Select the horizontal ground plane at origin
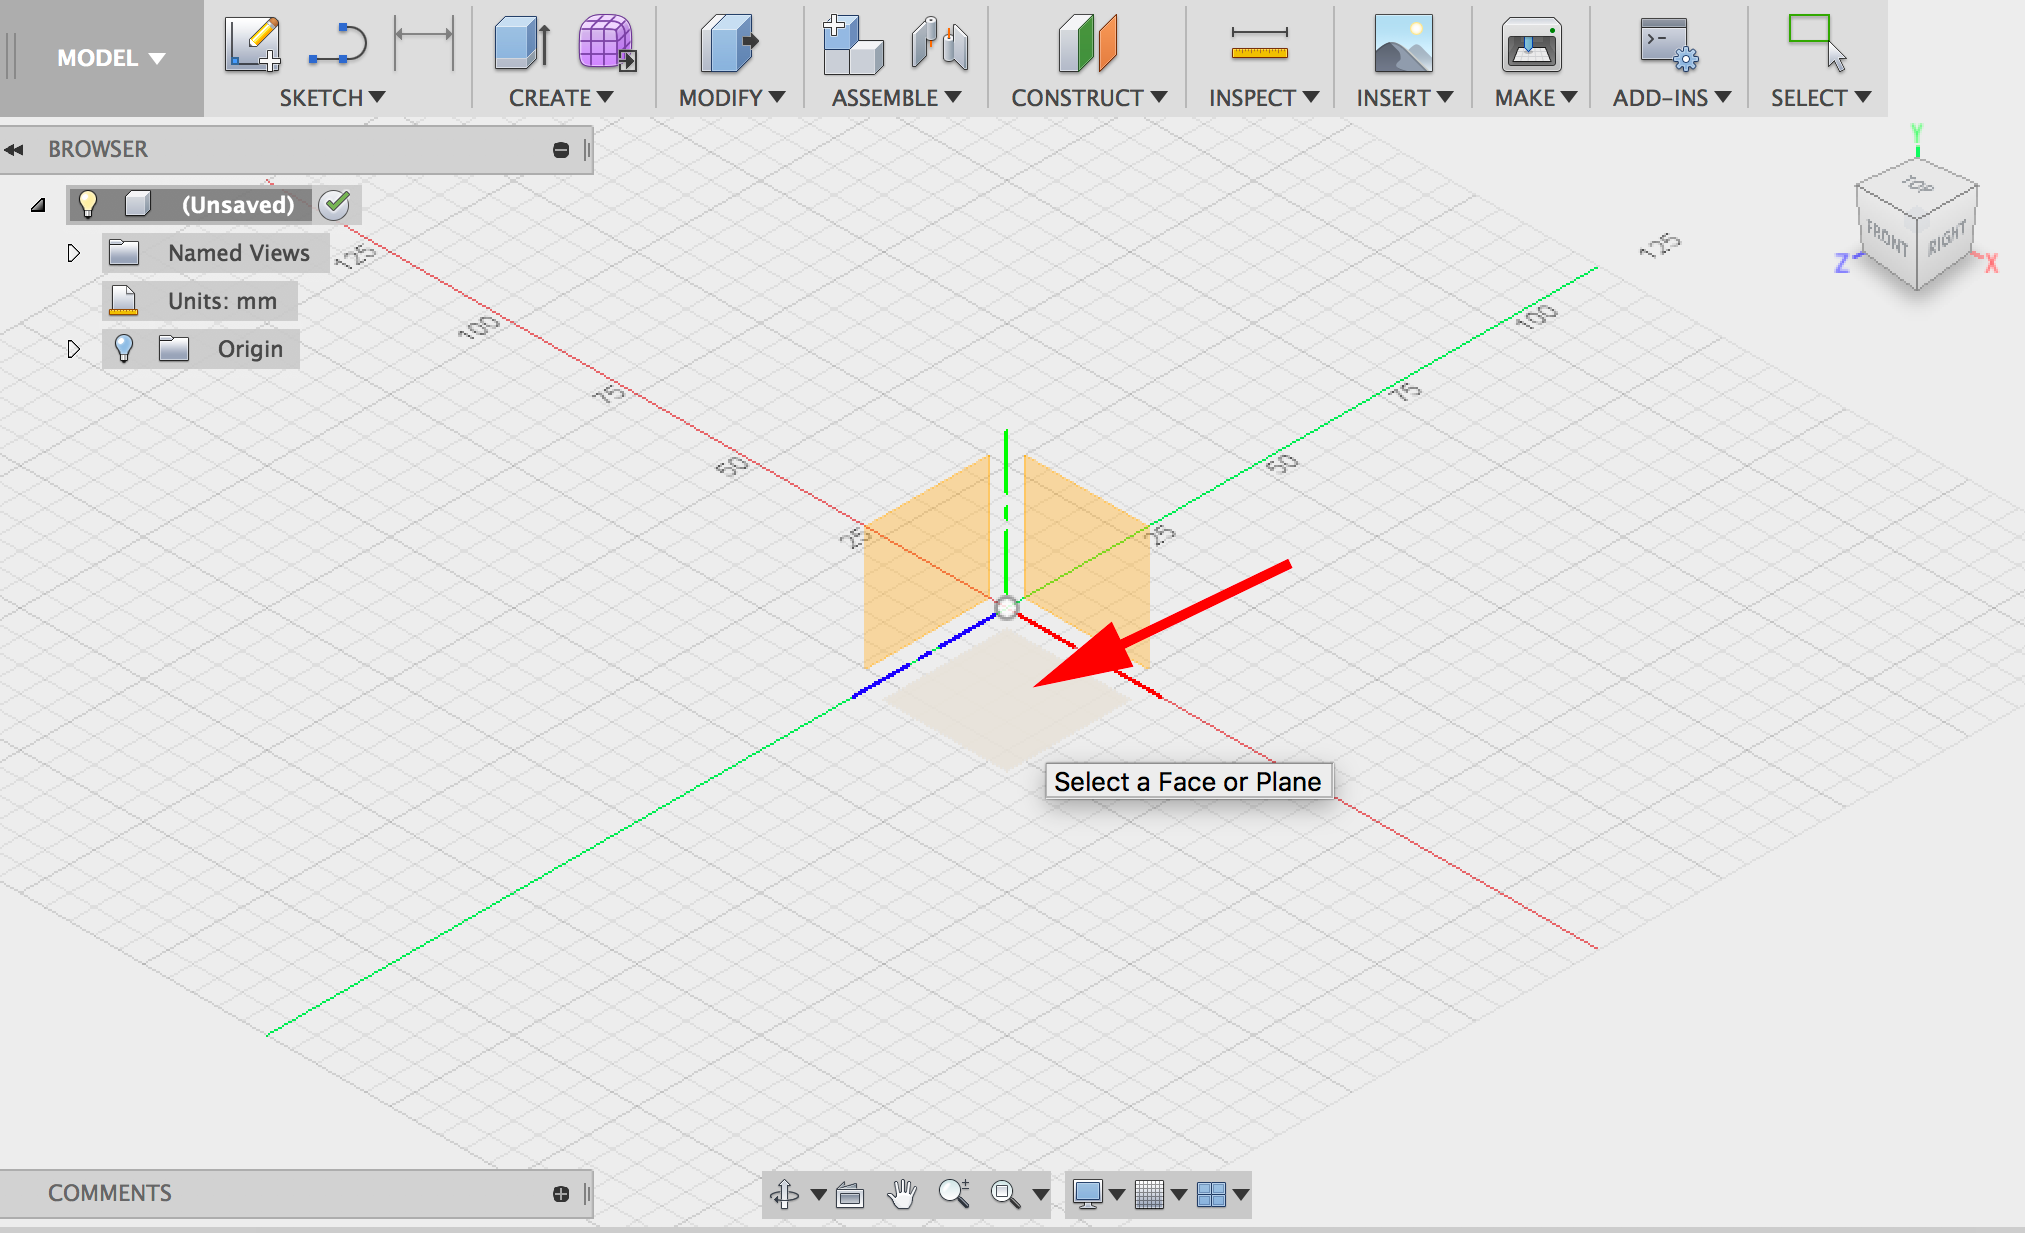The image size is (2025, 1233). (x=1005, y=700)
